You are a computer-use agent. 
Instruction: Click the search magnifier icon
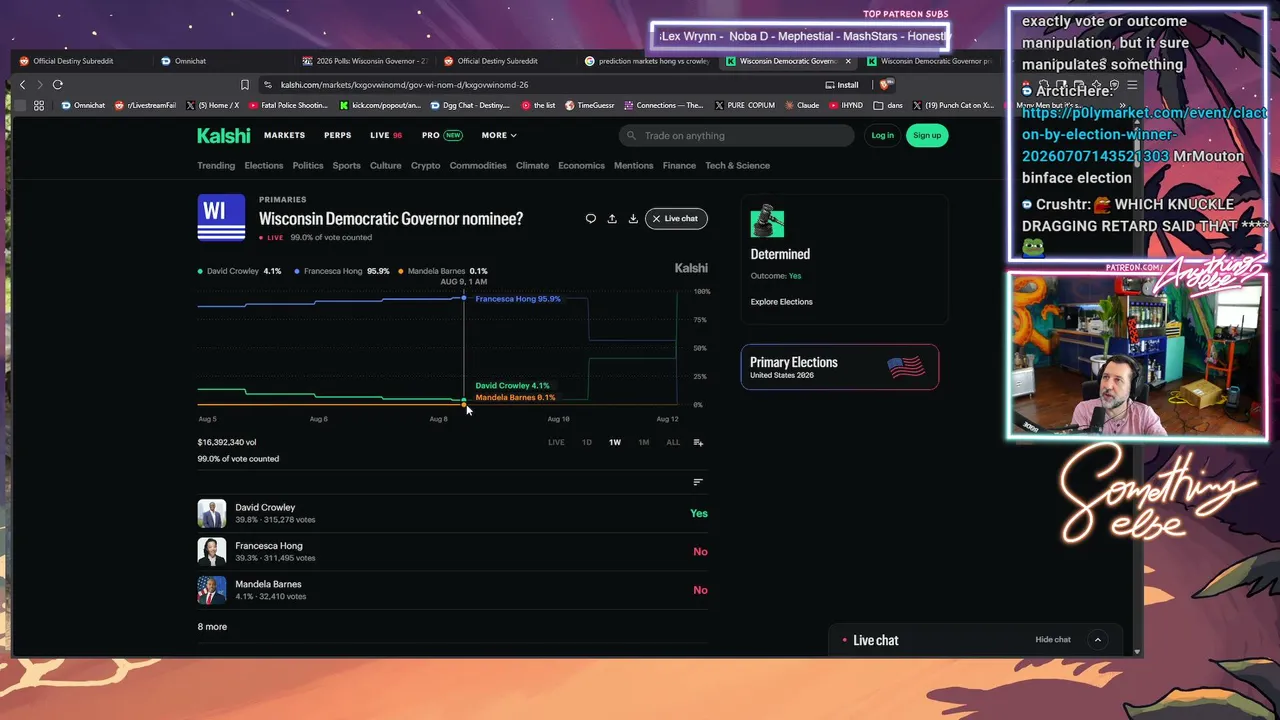(632, 135)
